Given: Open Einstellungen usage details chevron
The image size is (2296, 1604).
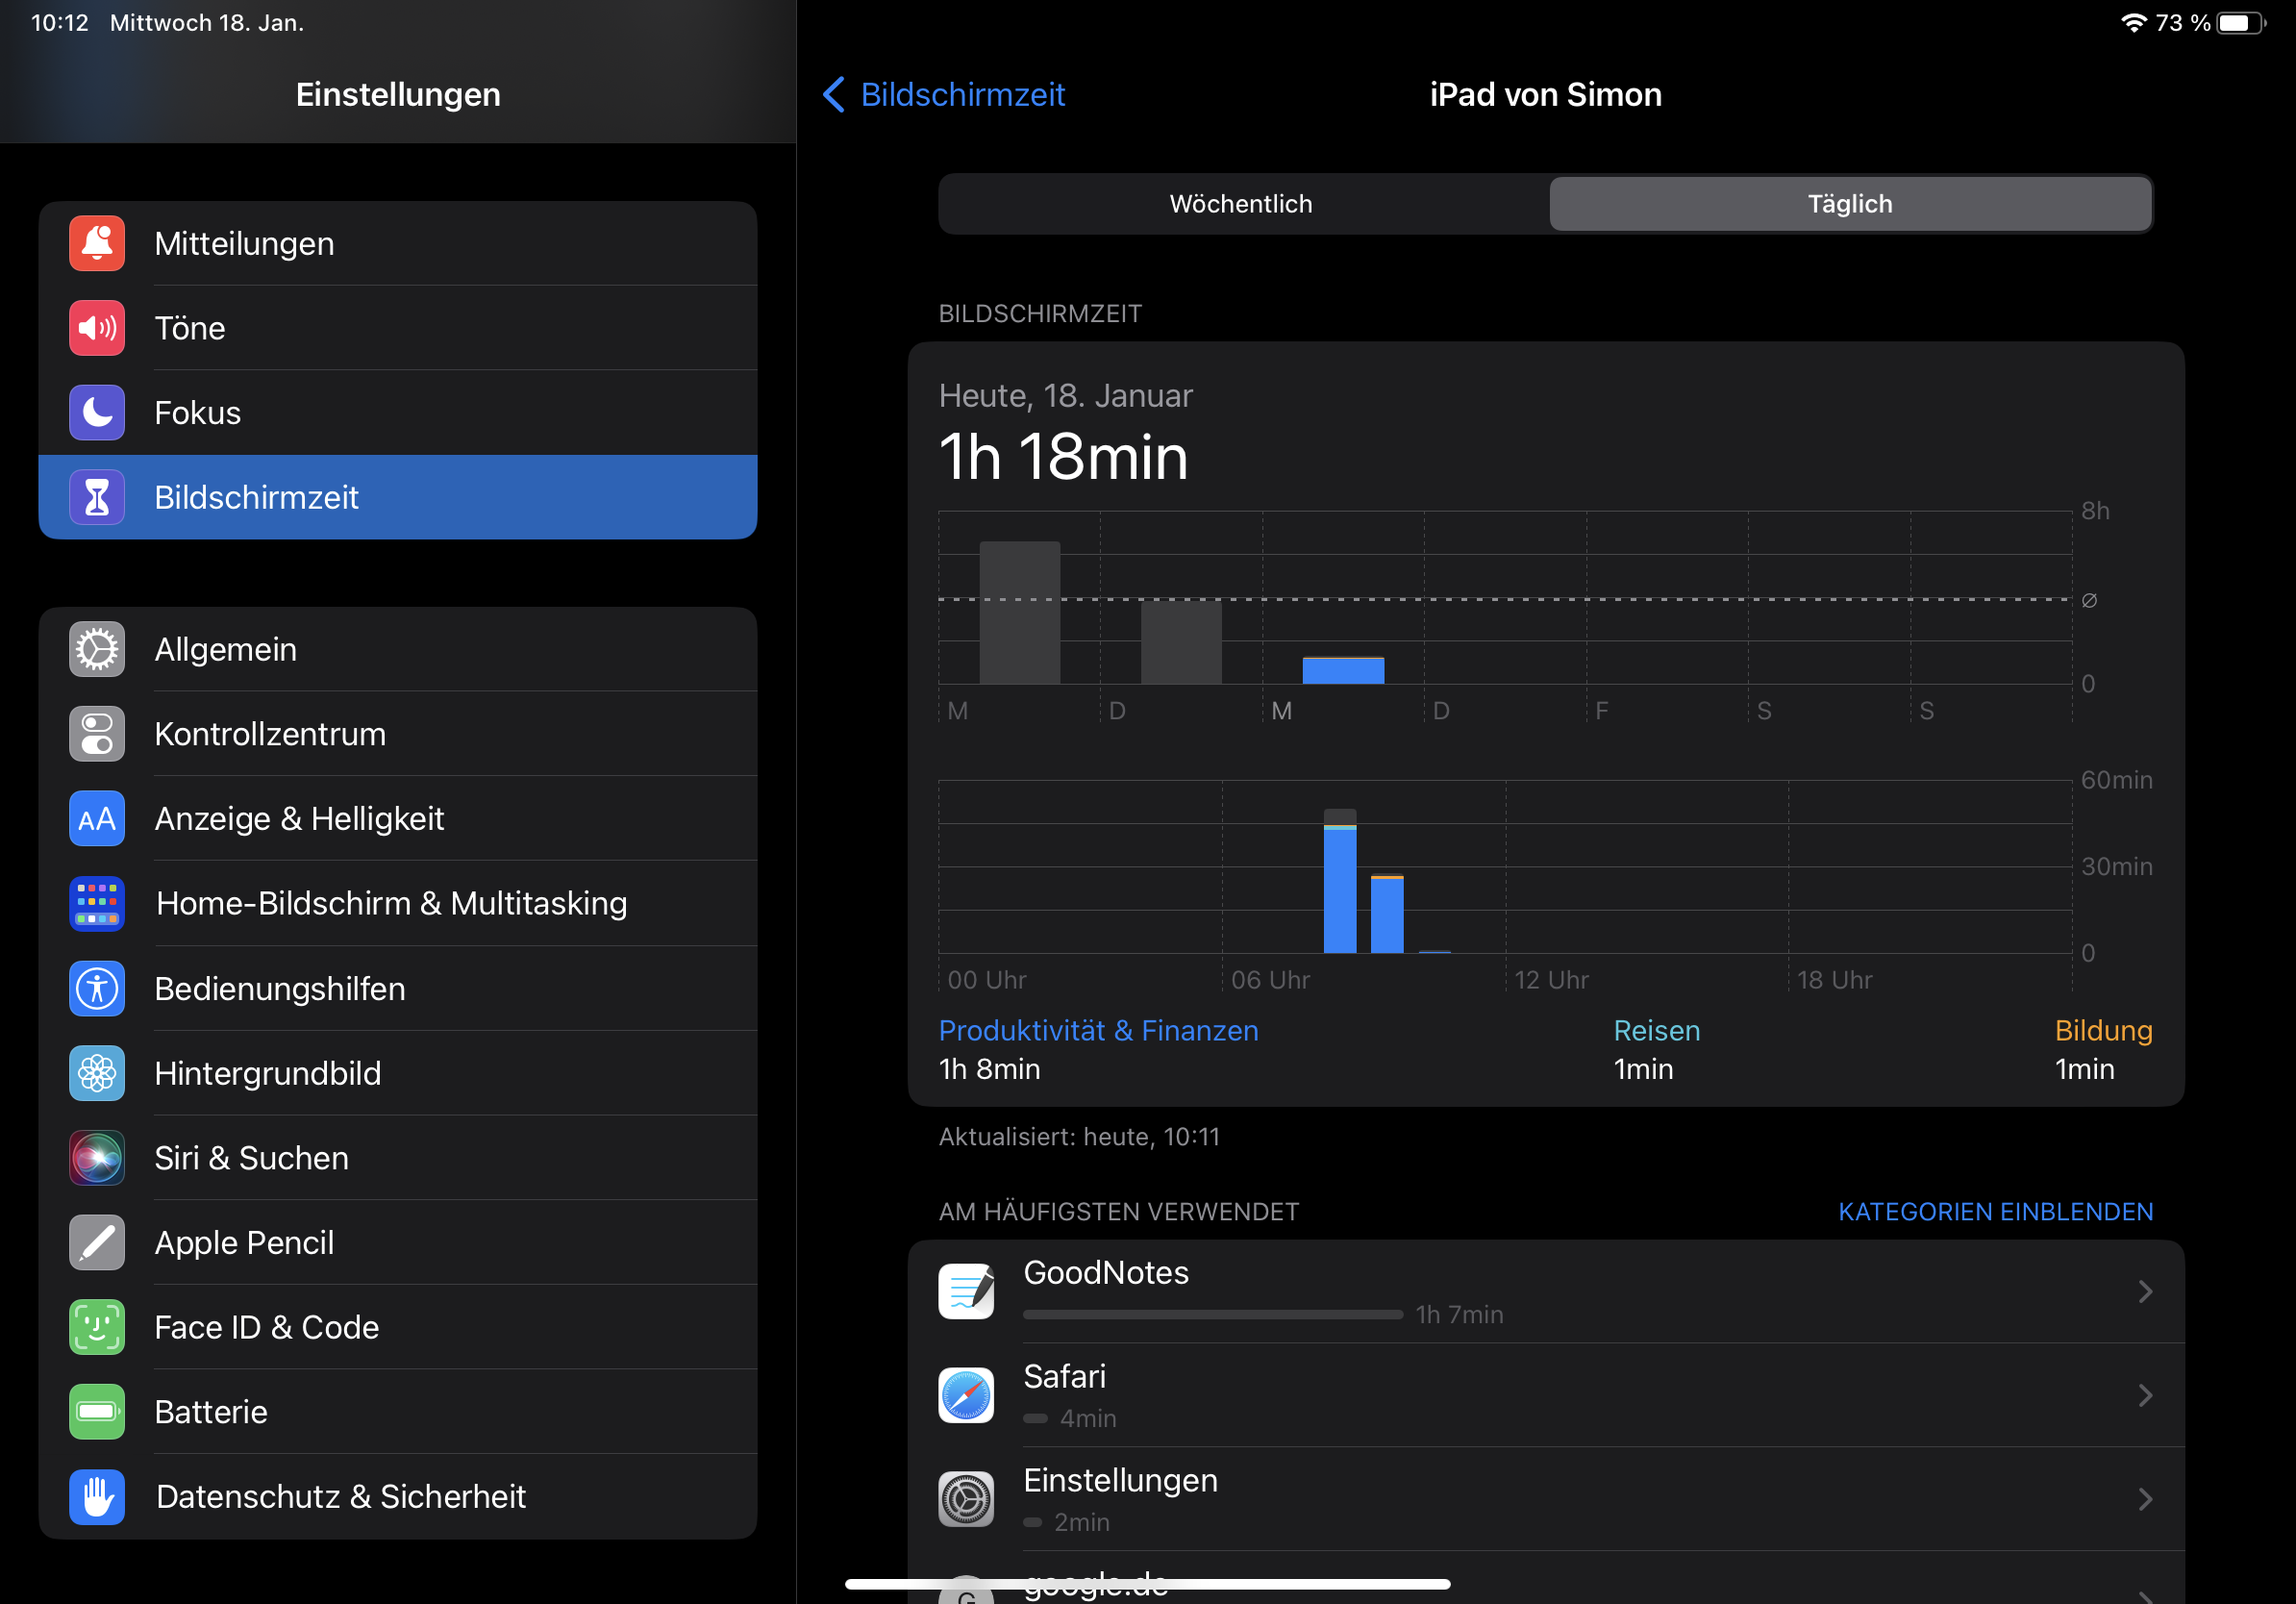Looking at the screenshot, I should tap(2144, 1499).
